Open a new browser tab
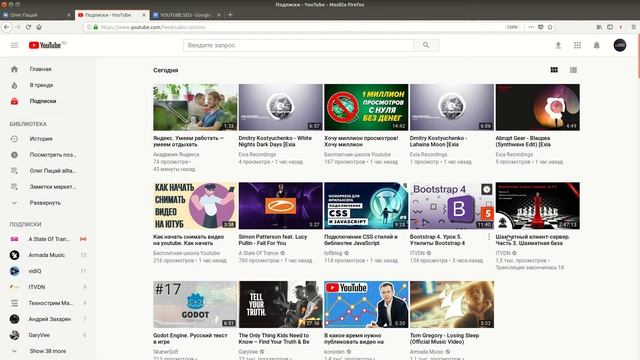This screenshot has height=360, width=640. (x=230, y=15)
